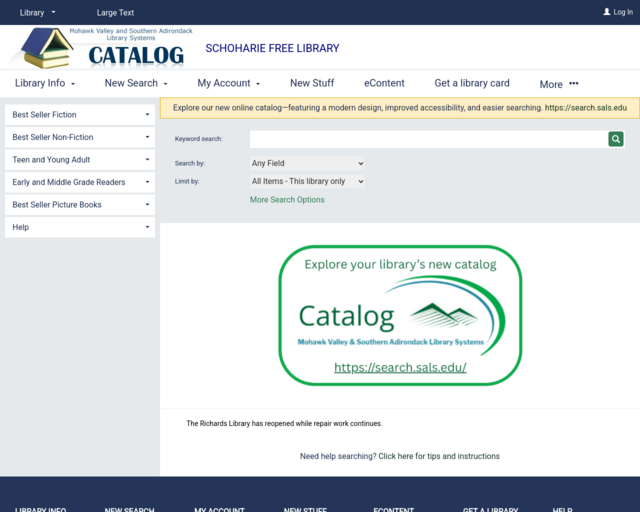Open the Search by Any Field dropdown
Screen dimensions: 640x512
307,163
